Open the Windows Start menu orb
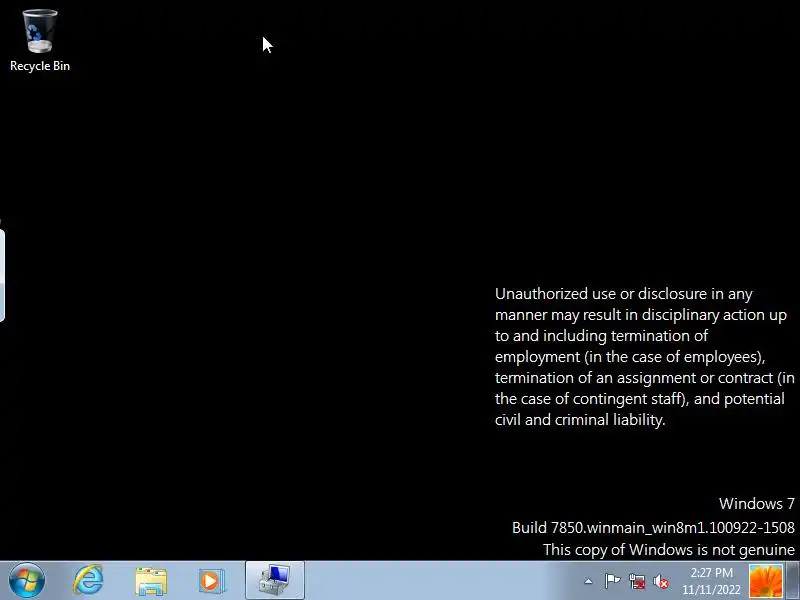 27,581
